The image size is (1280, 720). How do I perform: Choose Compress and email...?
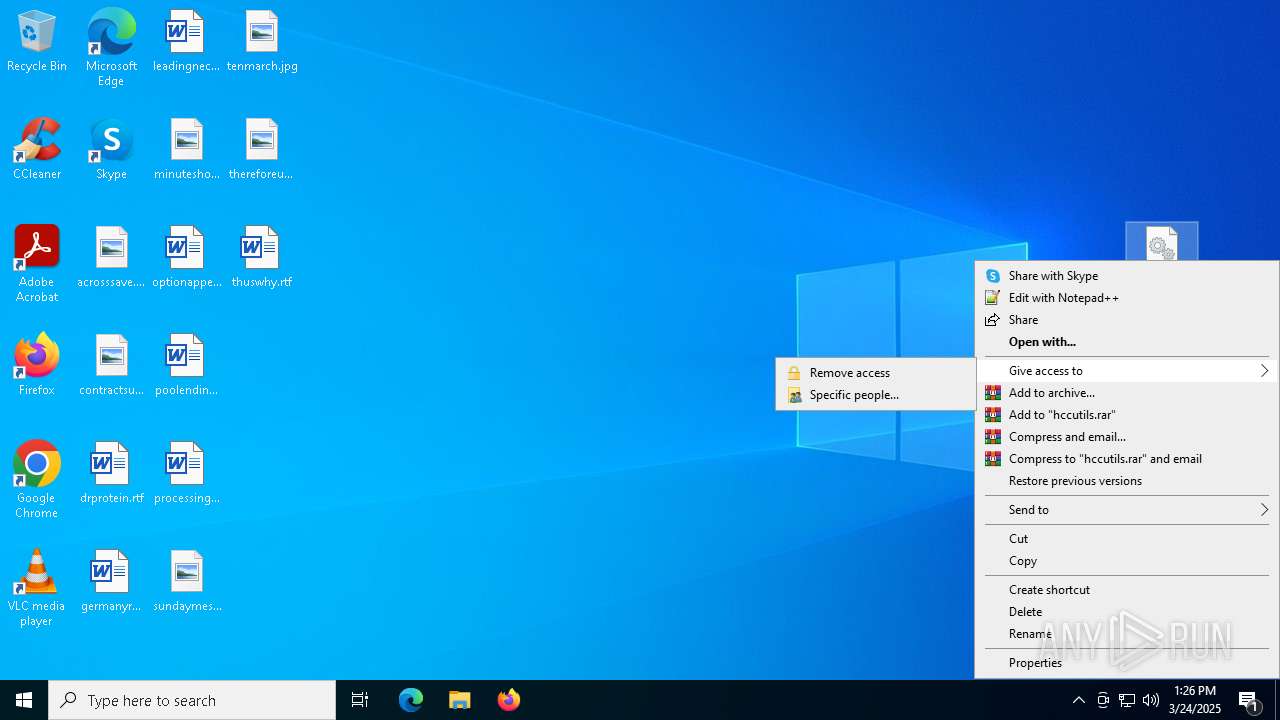click(1127, 437)
